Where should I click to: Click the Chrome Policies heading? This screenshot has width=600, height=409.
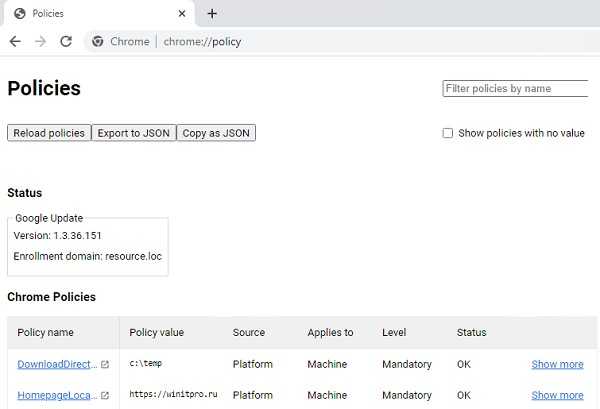(51, 297)
